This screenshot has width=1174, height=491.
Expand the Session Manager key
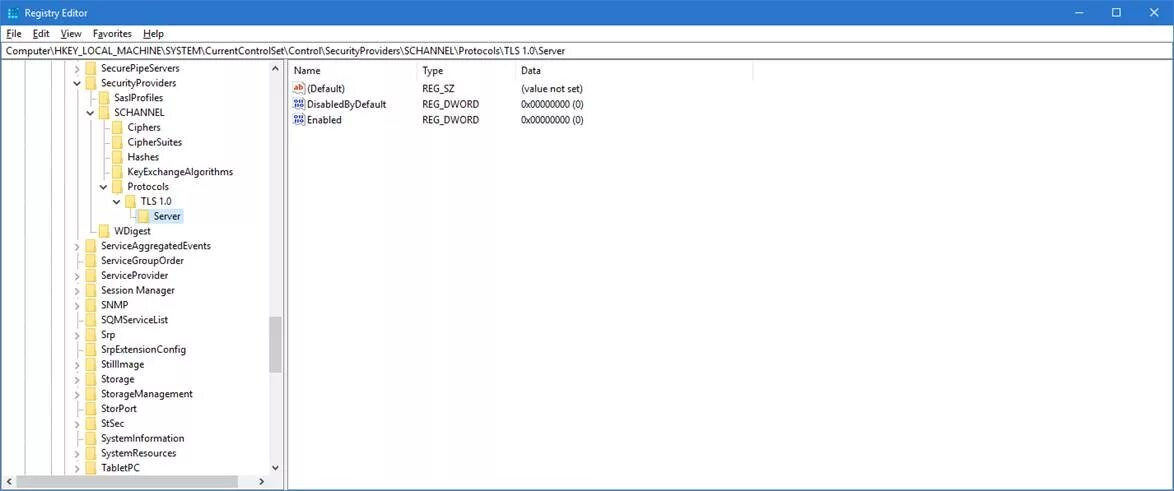[76, 290]
